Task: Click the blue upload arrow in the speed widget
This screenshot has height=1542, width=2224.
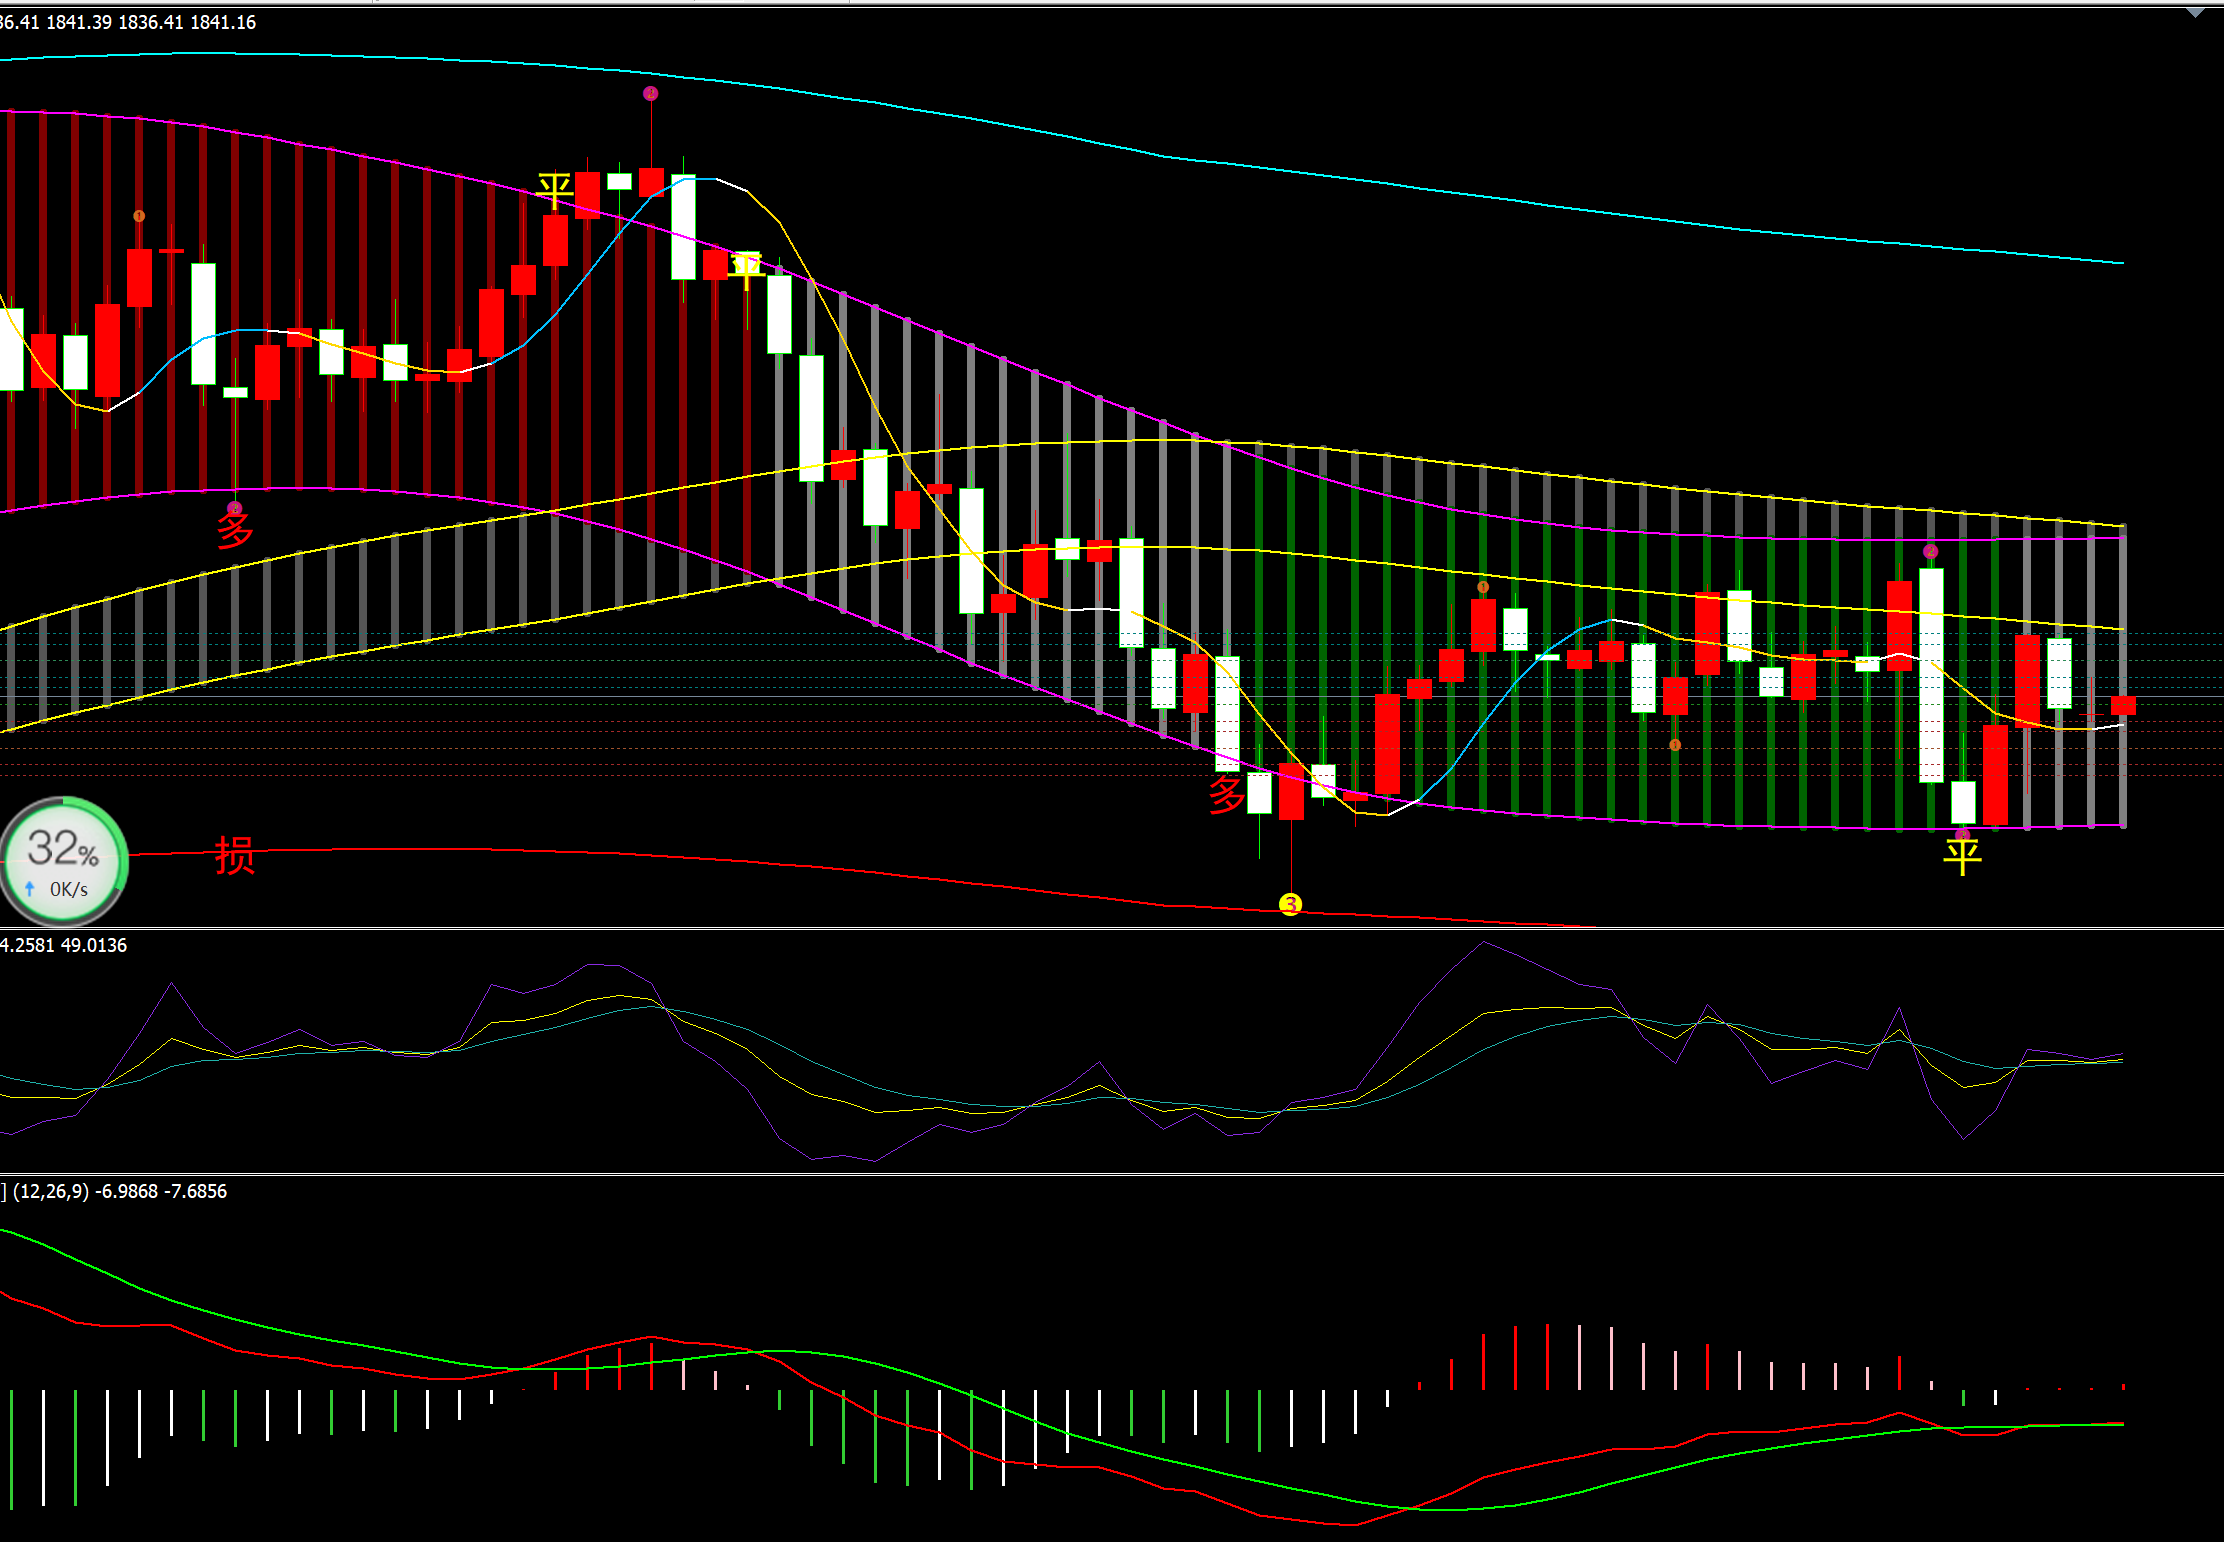Action: (x=30, y=889)
